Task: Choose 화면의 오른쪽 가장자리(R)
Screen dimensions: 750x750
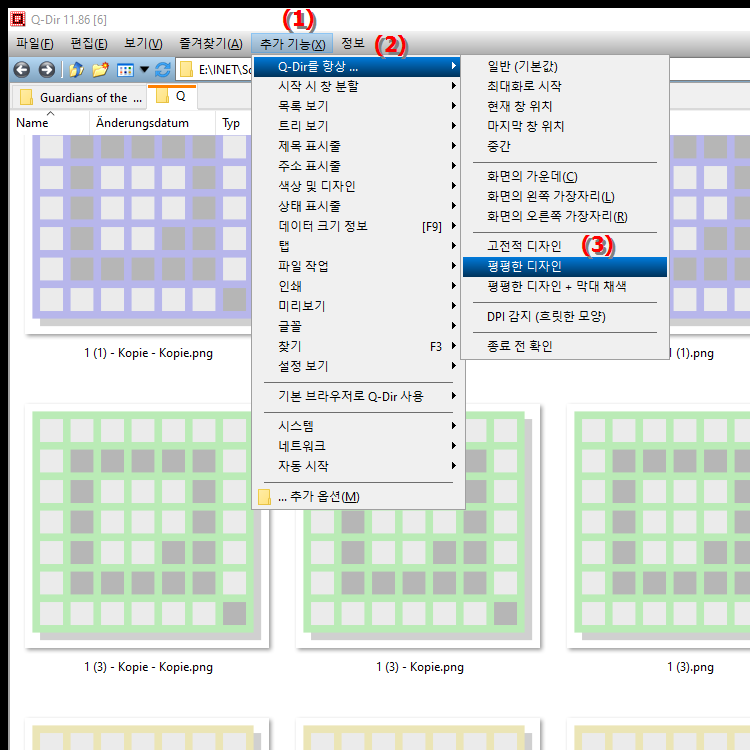Action: pyautogui.click(x=564, y=217)
